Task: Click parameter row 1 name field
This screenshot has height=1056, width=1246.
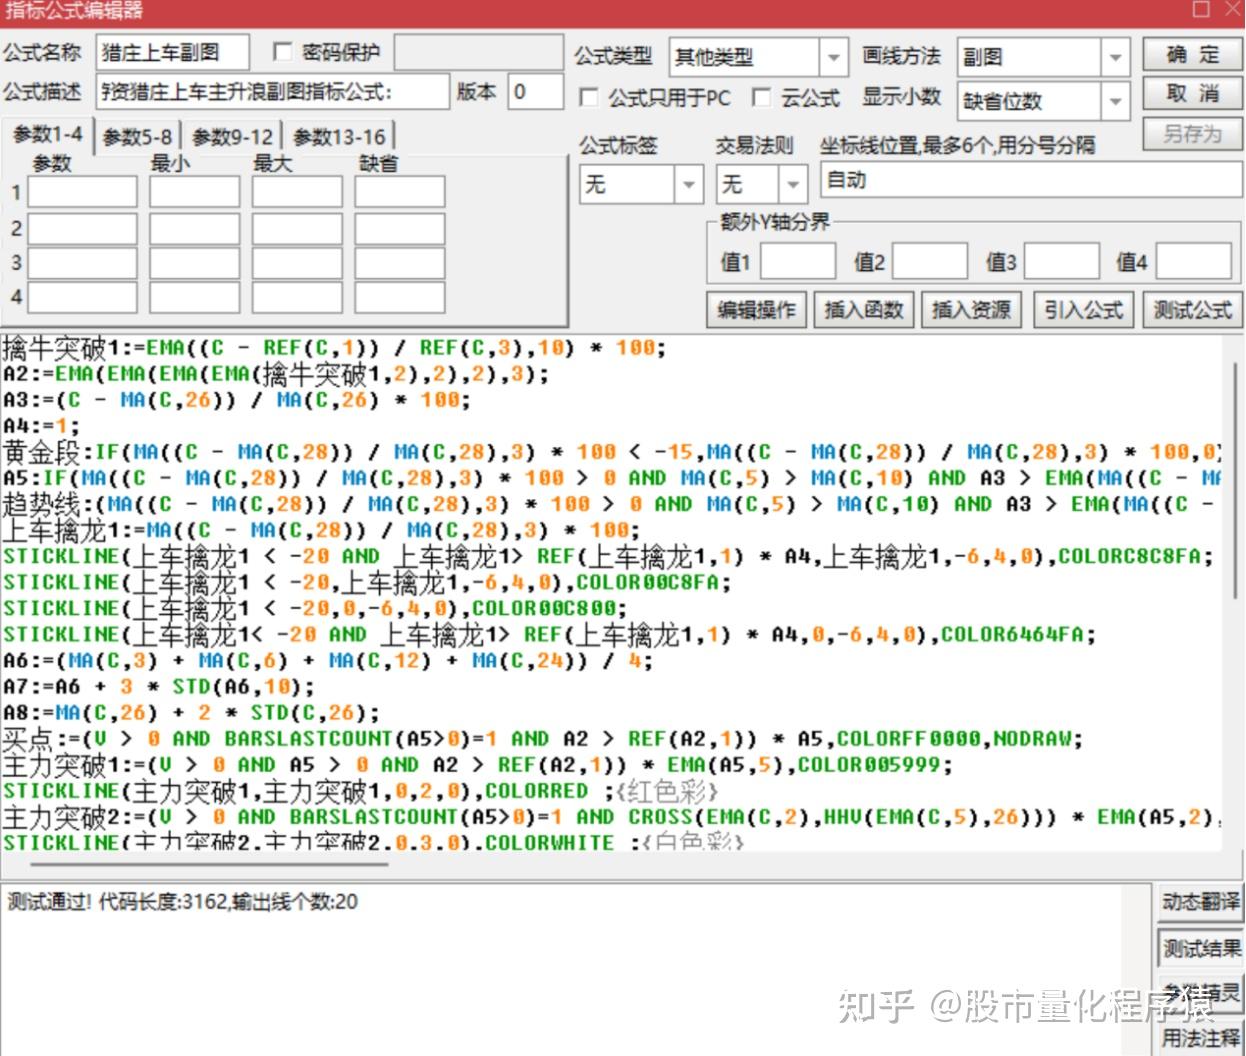Action: (x=82, y=192)
